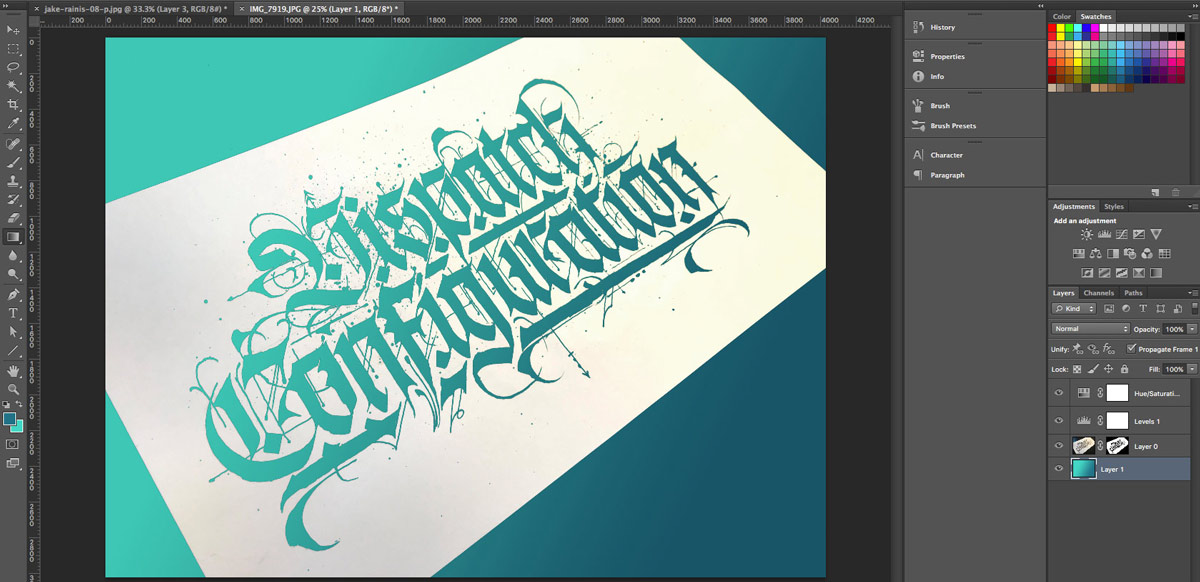
Task: Select the Brush tool in the toolbar
Action: pyautogui.click(x=13, y=162)
